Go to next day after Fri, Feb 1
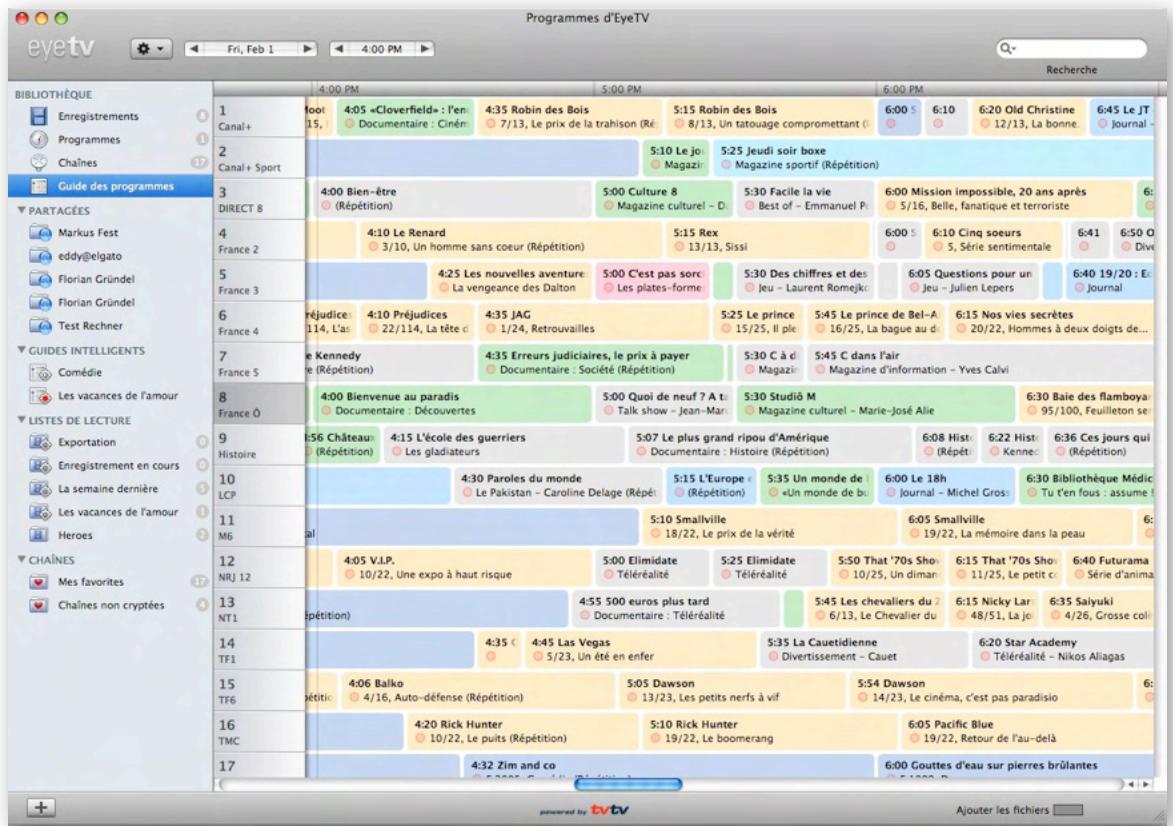Viewport: 1173px width, 826px height. pyautogui.click(x=307, y=49)
